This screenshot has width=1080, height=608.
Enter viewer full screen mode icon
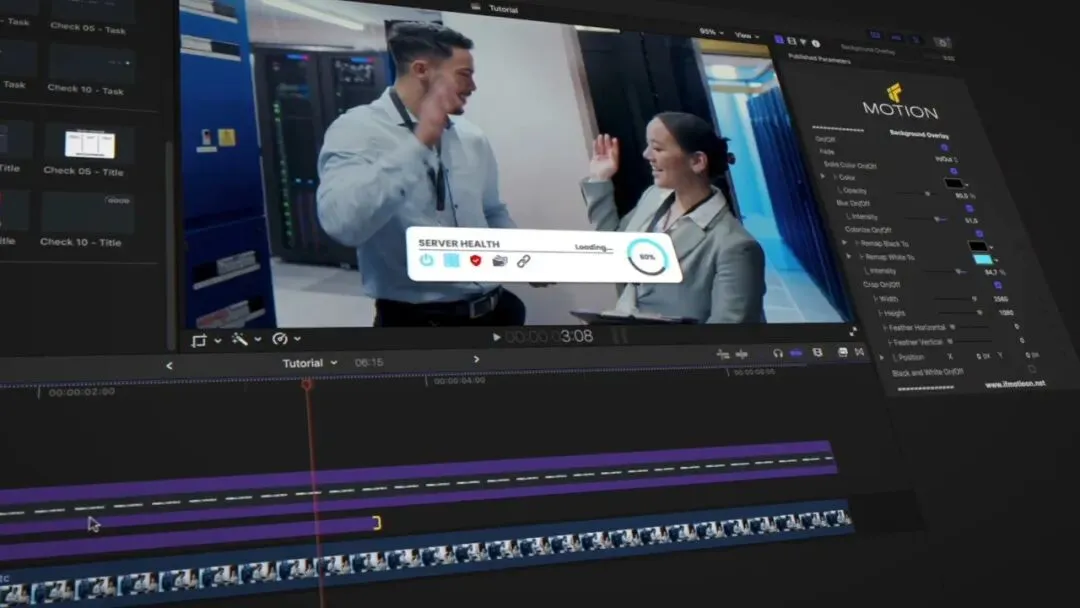click(x=853, y=332)
